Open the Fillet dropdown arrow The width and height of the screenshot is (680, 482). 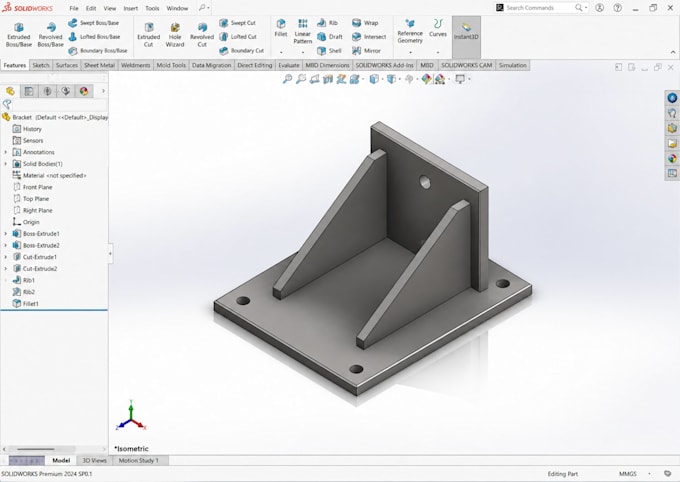[281, 52]
